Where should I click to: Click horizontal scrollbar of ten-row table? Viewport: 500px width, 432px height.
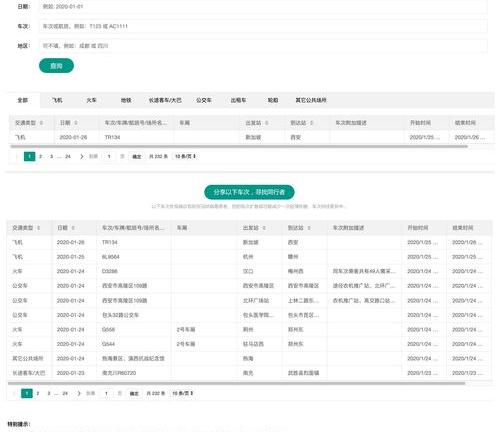pyautogui.click(x=236, y=383)
